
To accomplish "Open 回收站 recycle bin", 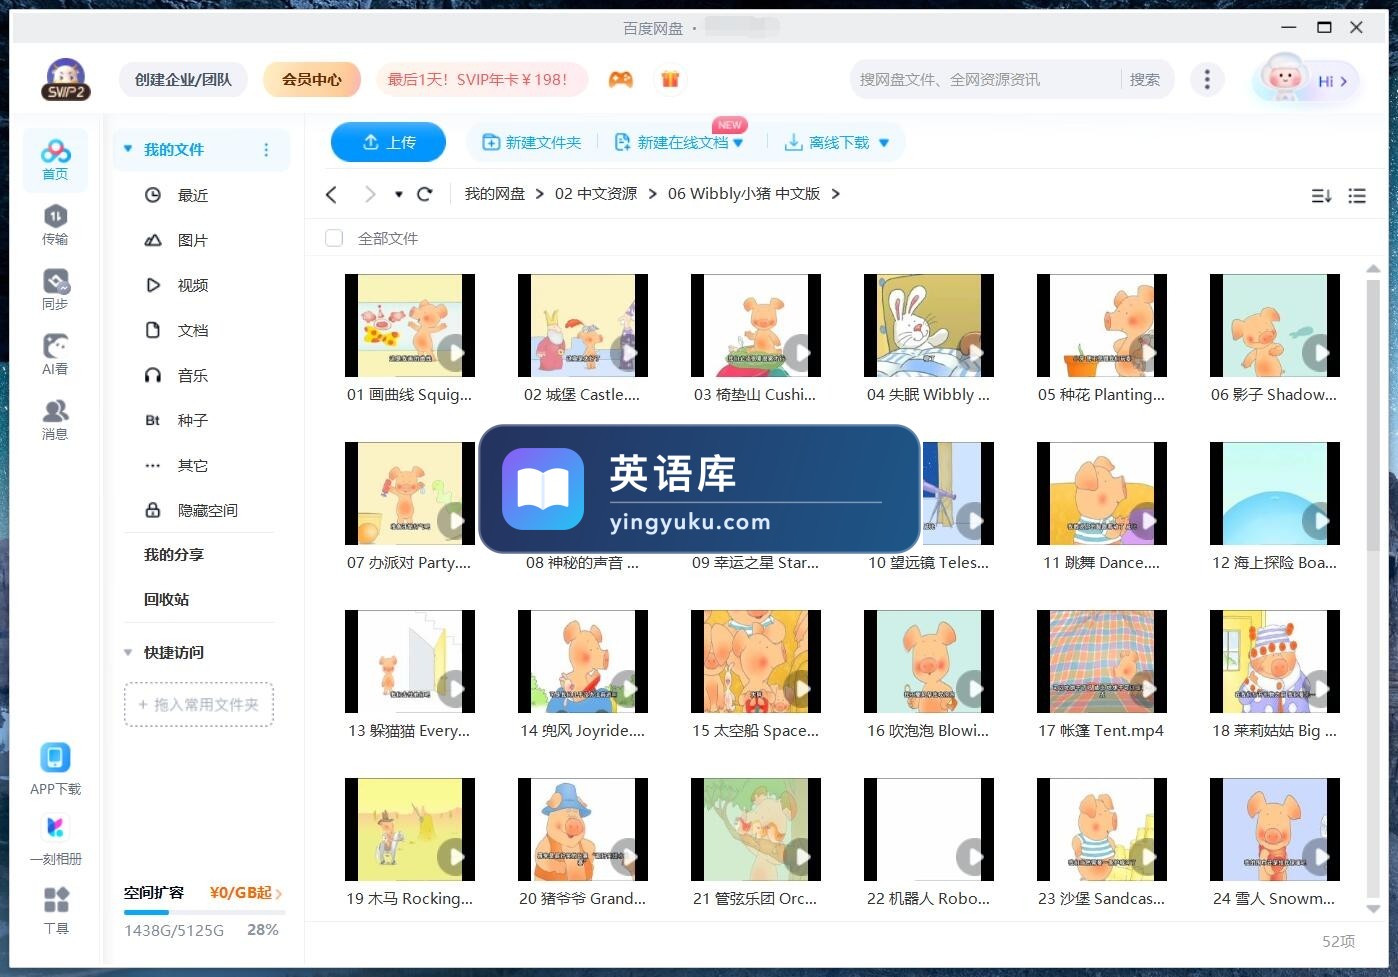I will point(166,599).
